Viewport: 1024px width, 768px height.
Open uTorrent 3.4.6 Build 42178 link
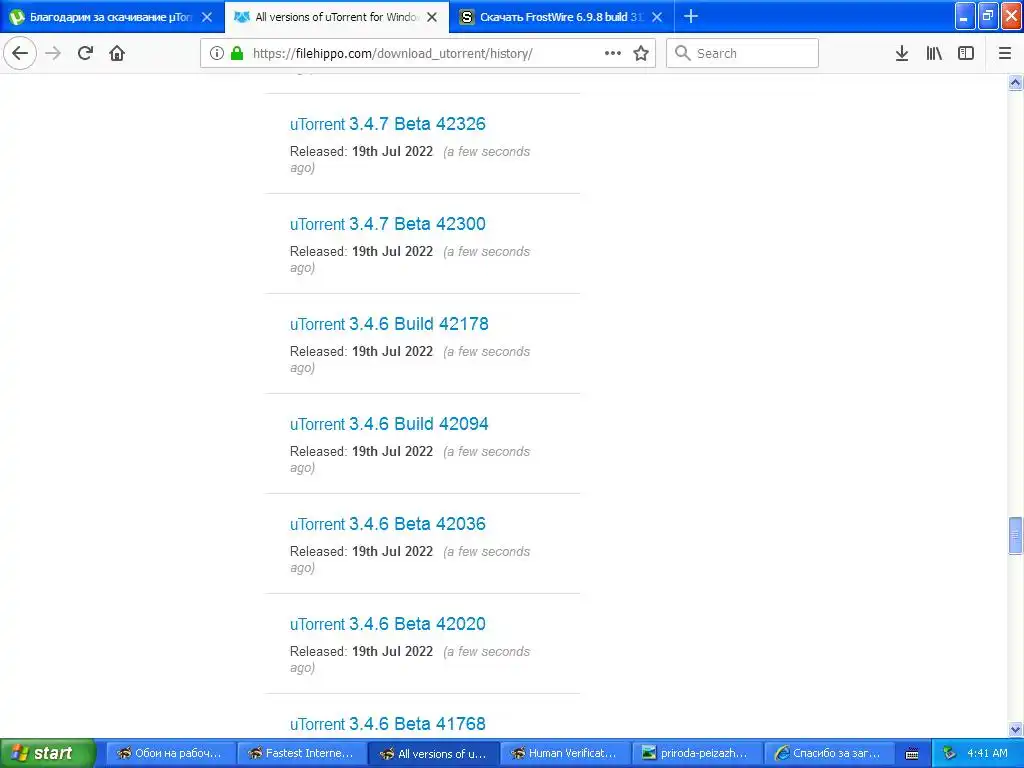tap(389, 323)
